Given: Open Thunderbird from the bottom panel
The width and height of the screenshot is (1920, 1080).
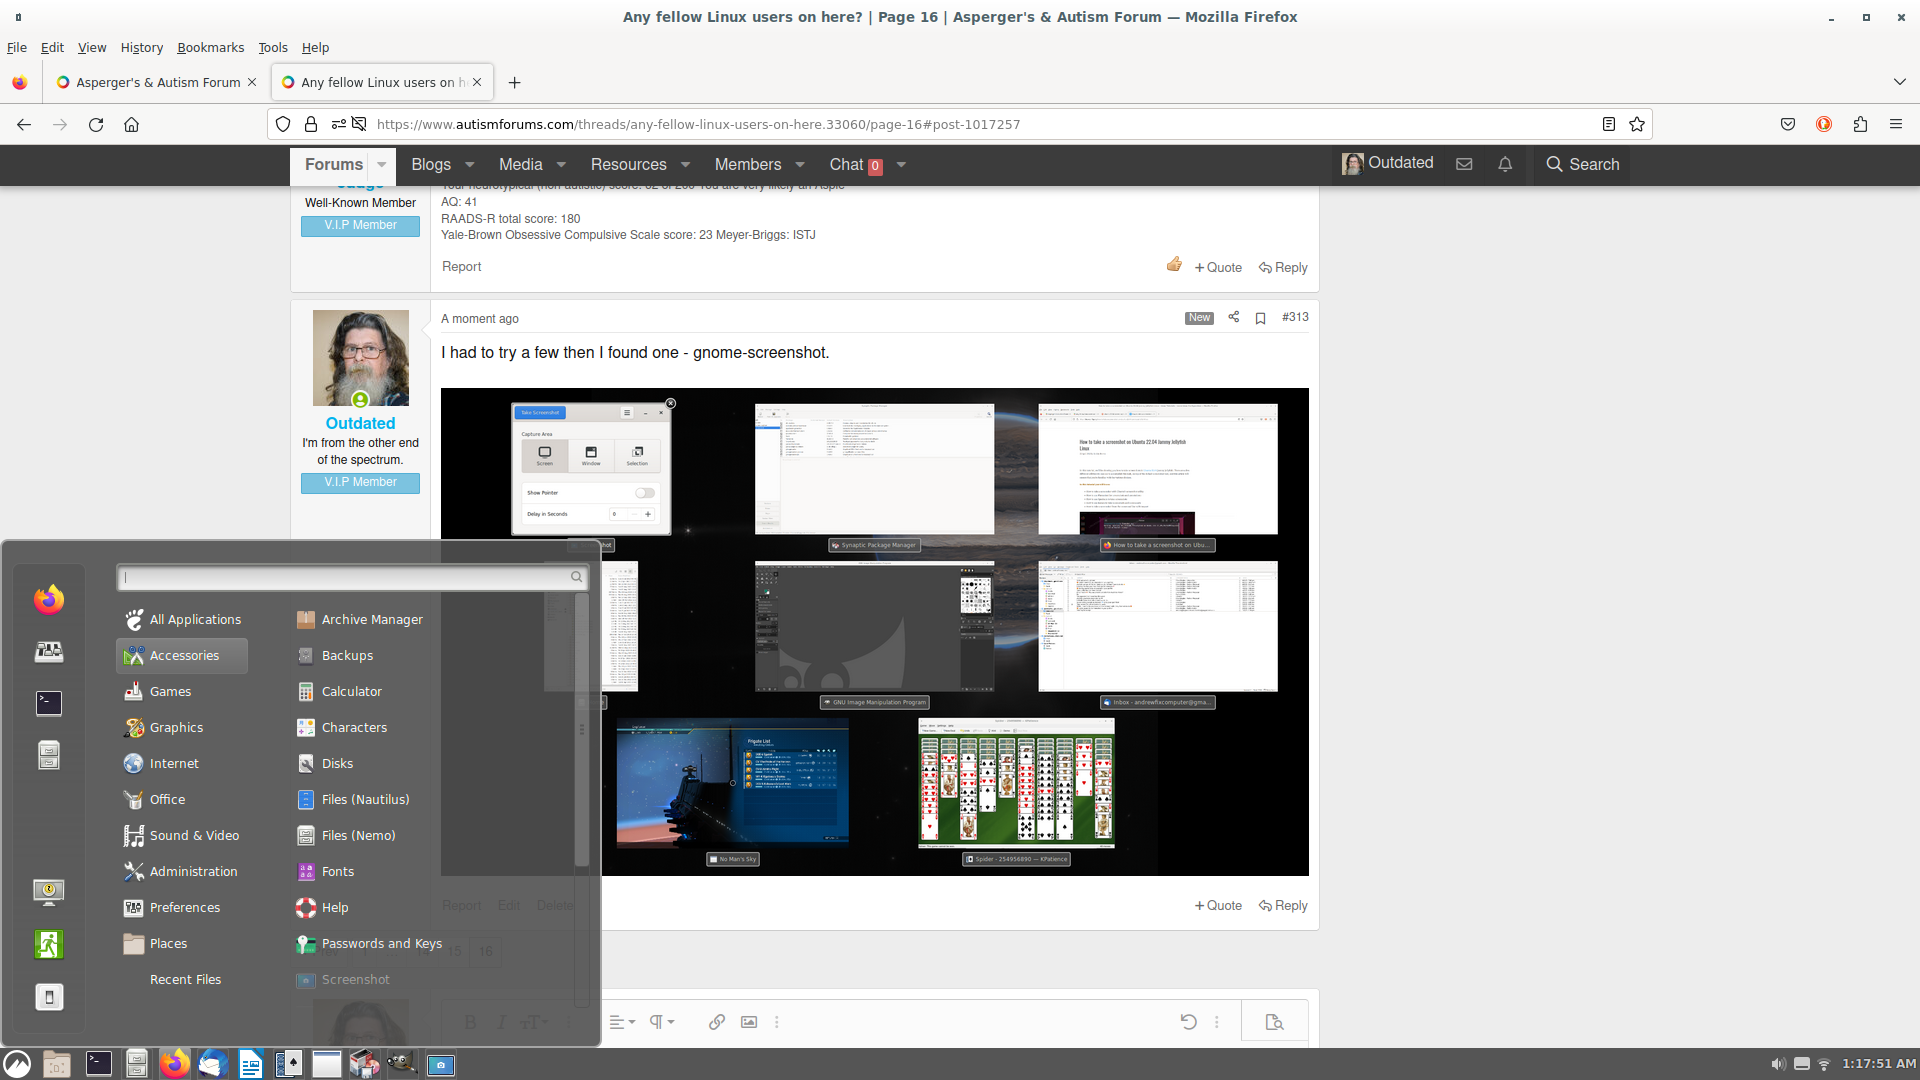Looking at the screenshot, I should 212,1064.
